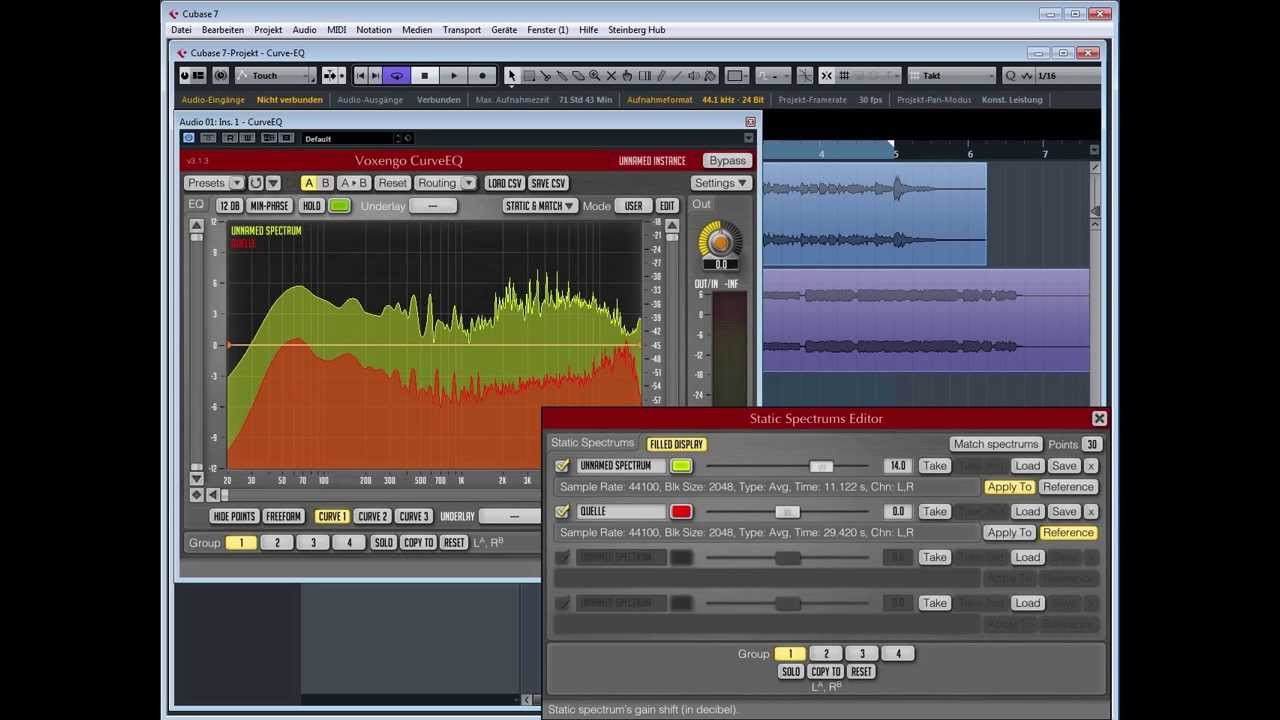This screenshot has width=1280, height=720.
Task: Toggle snap grid icon in toolbar
Action: tap(844, 76)
